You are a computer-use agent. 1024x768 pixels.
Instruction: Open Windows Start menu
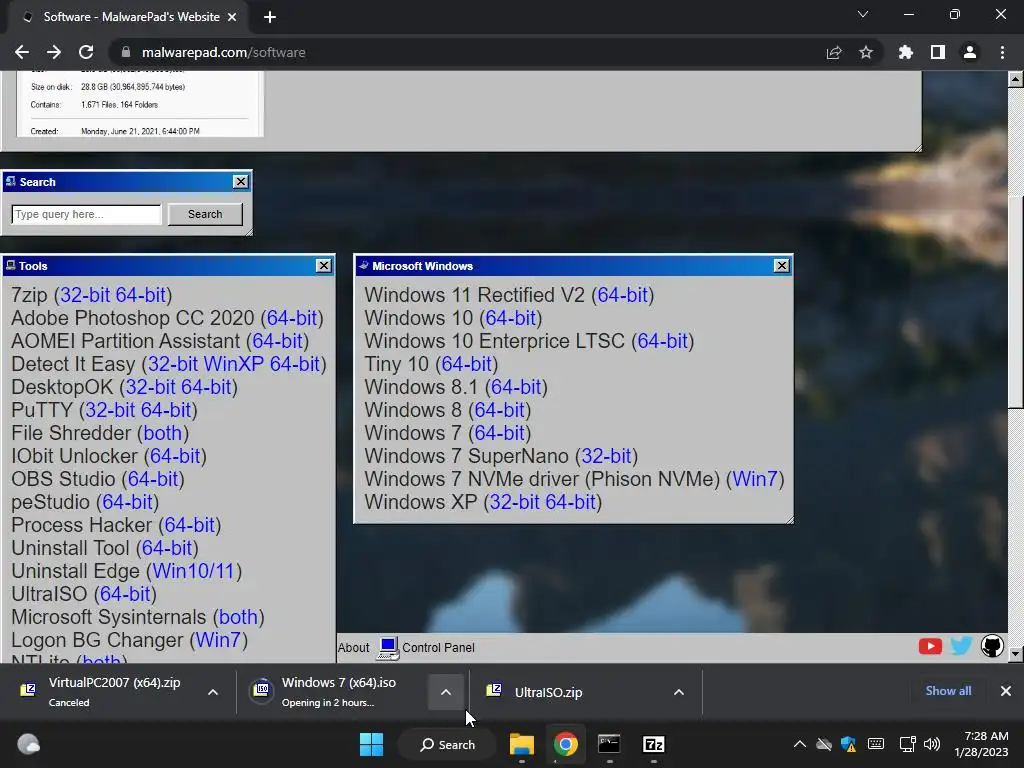pyautogui.click(x=371, y=744)
